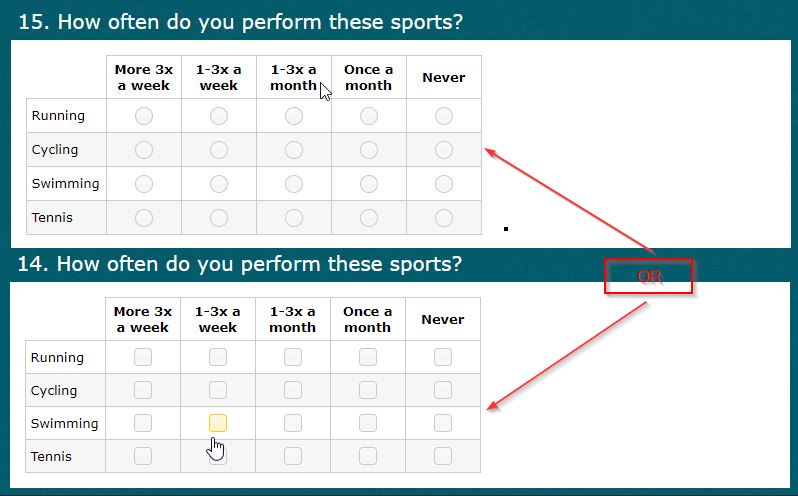Click the red 'OR' annotation box
The height and width of the screenshot is (496, 798).
(x=648, y=276)
